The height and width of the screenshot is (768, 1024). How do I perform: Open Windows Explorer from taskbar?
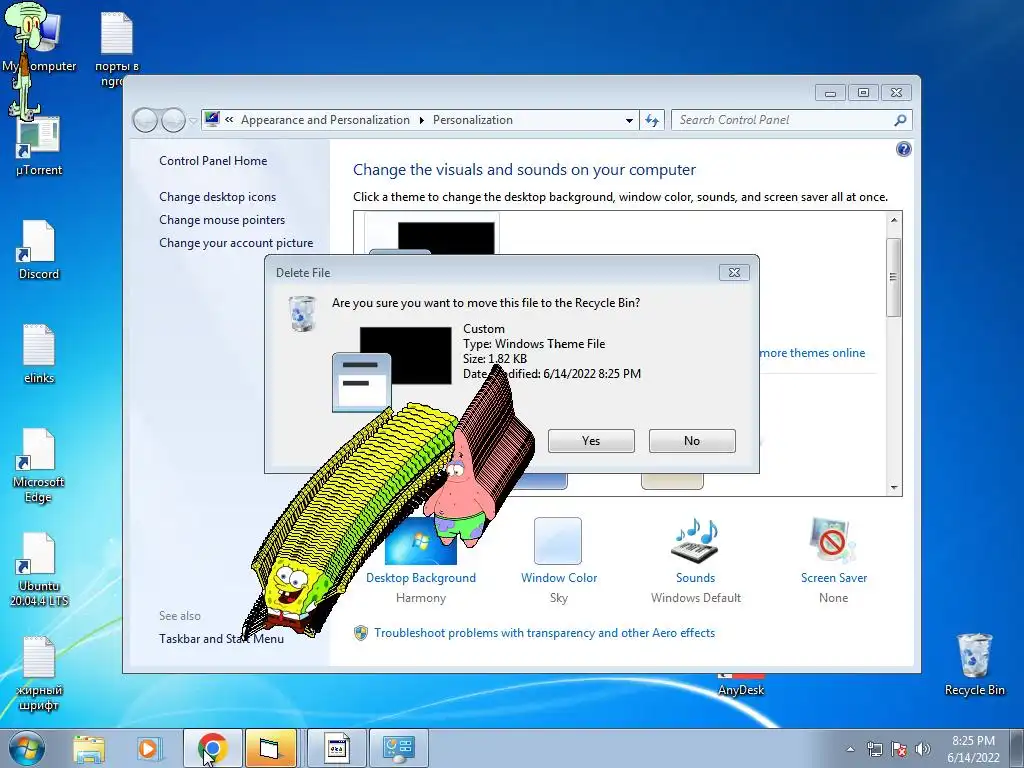point(89,748)
